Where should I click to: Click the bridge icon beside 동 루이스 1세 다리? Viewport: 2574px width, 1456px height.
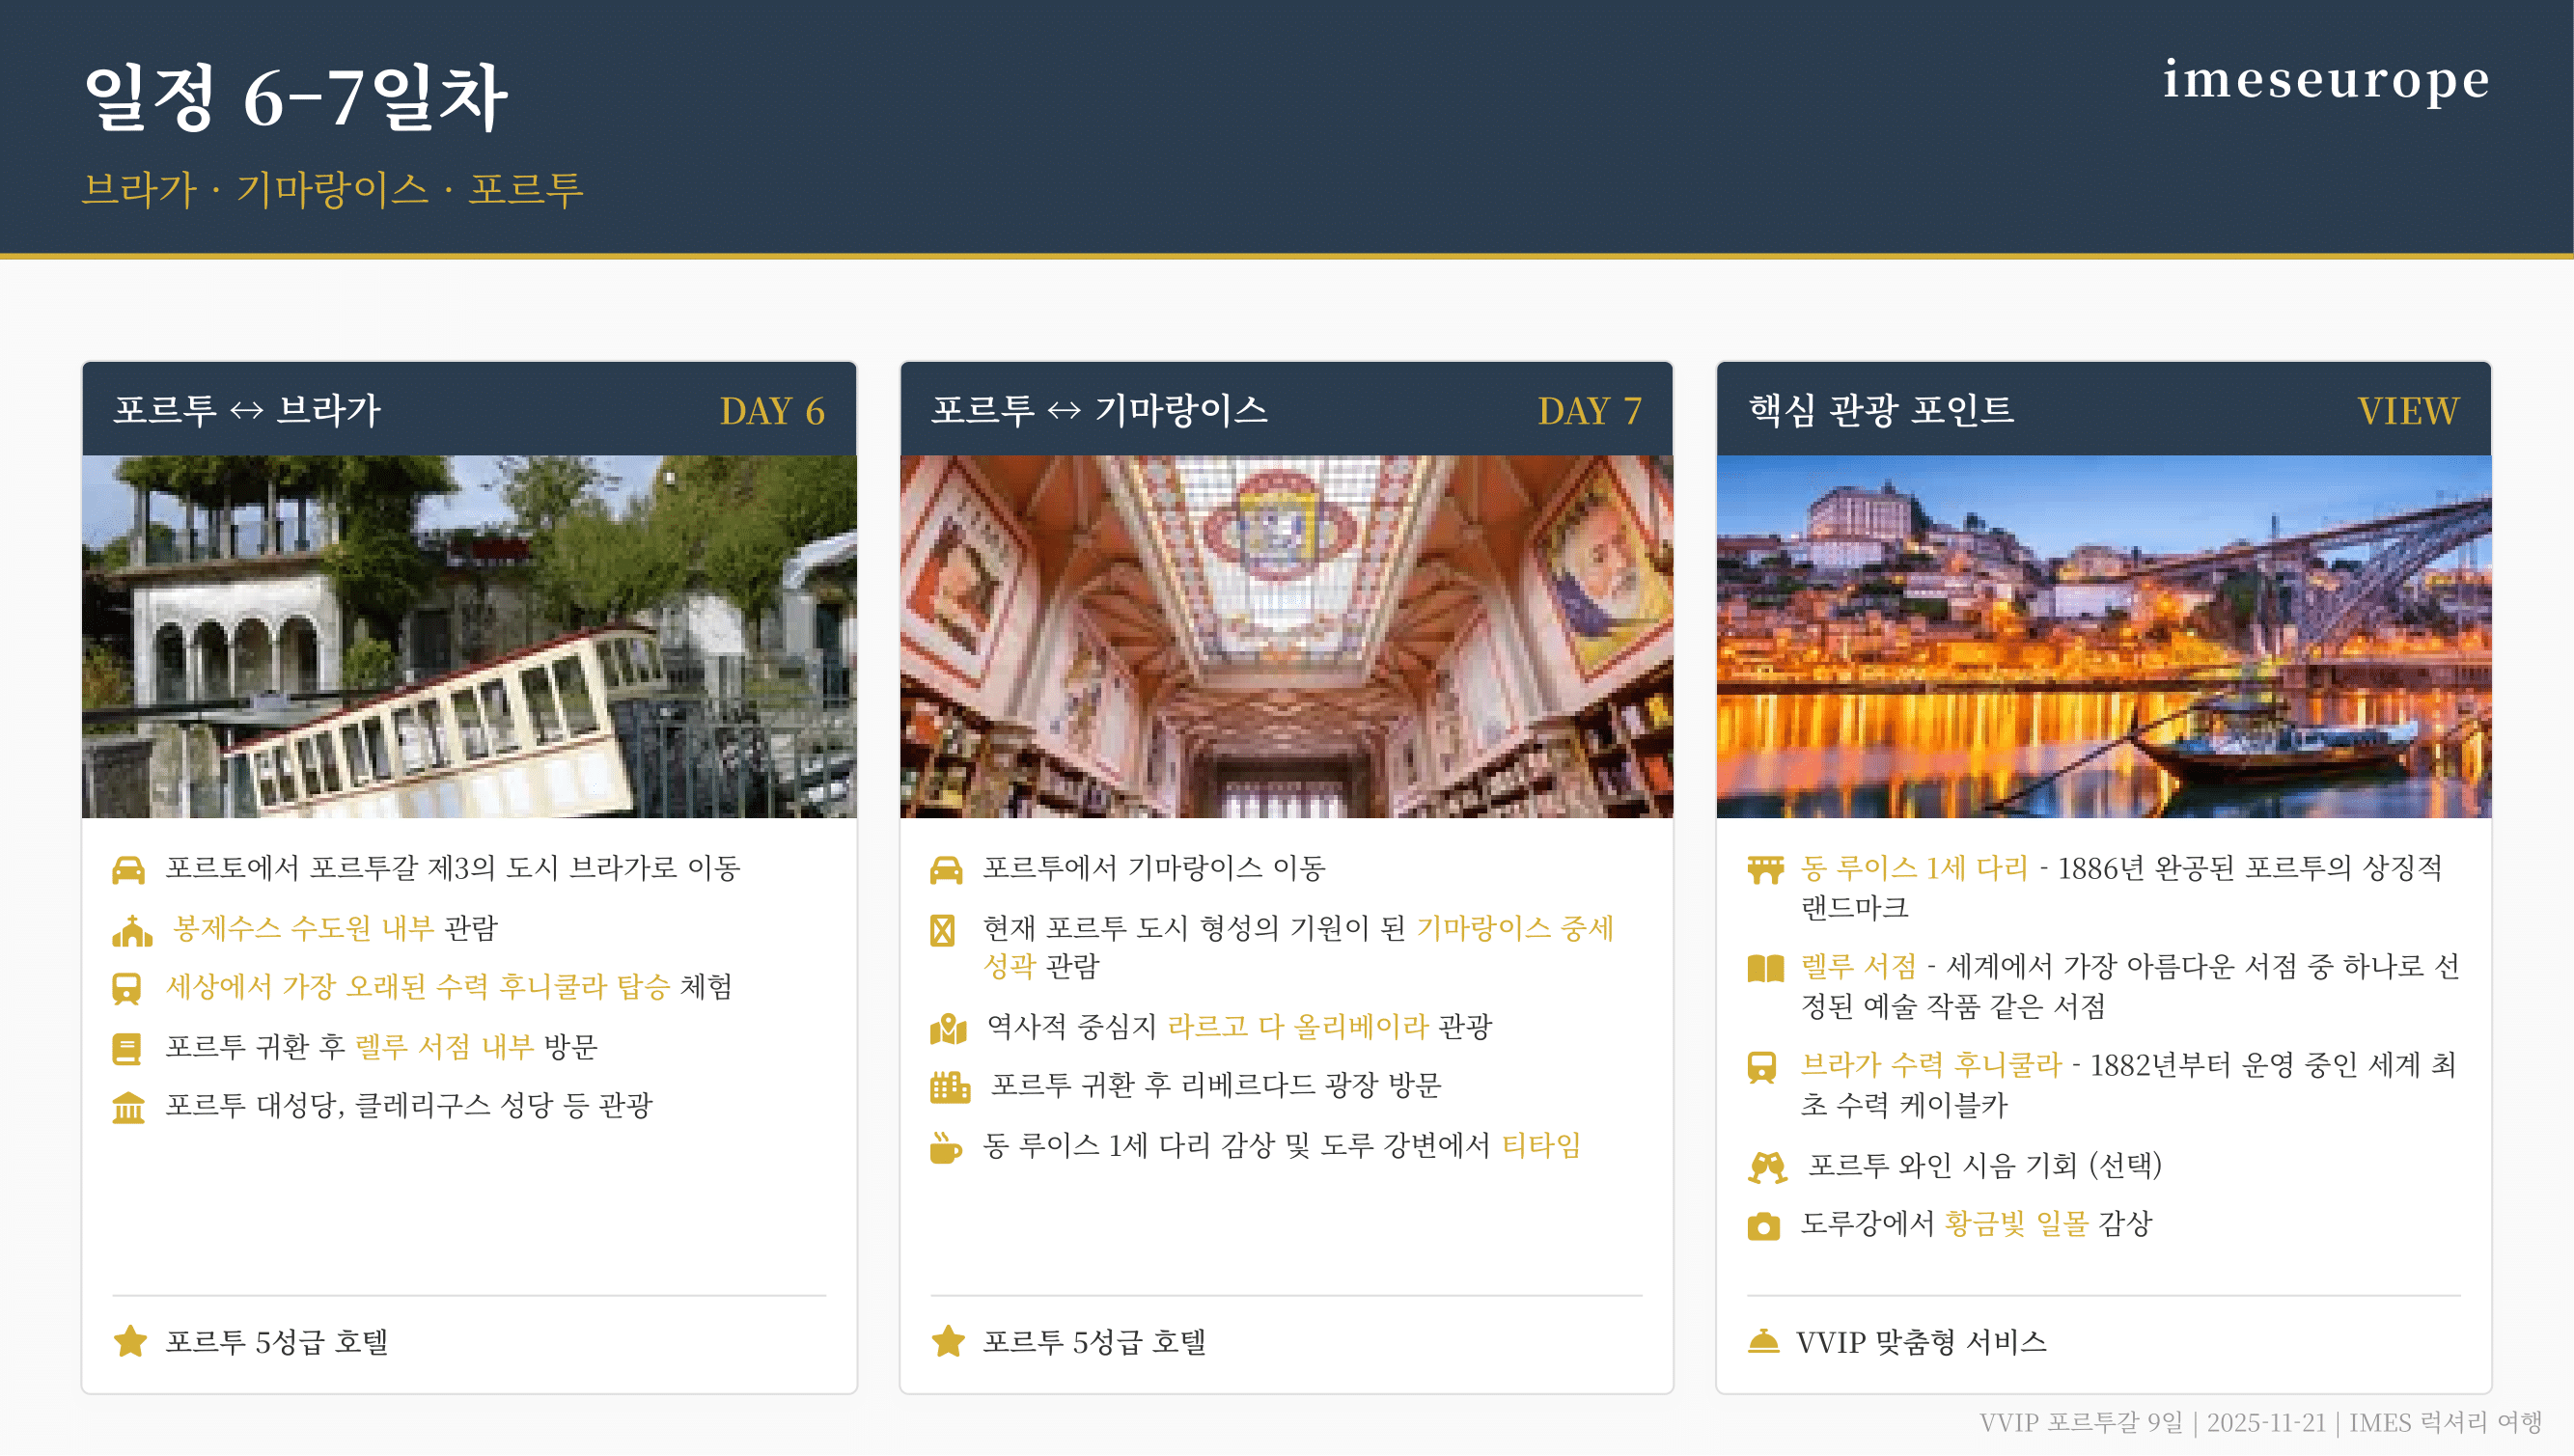coord(1765,869)
